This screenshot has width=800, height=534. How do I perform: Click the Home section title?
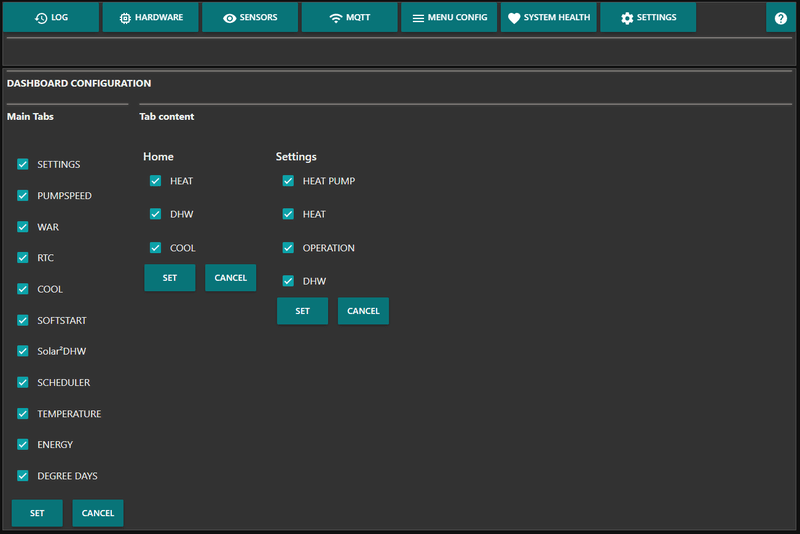[158, 157]
